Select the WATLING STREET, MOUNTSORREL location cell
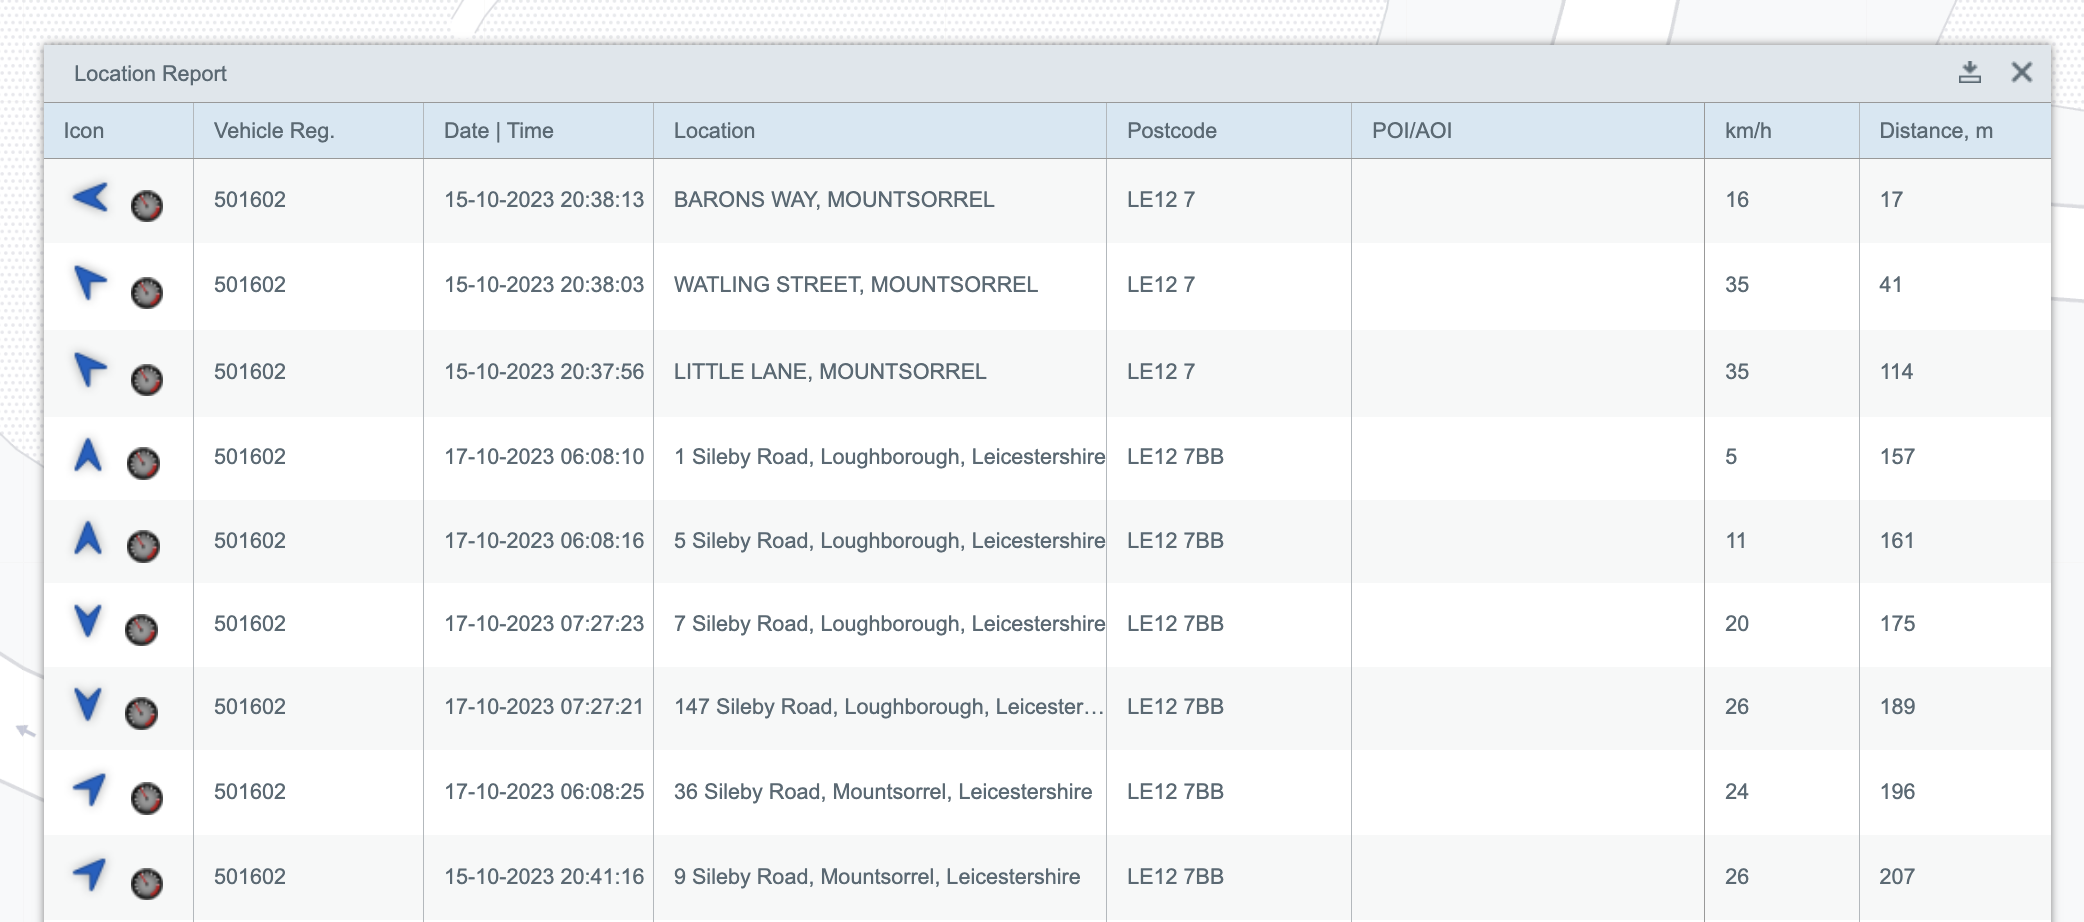The width and height of the screenshot is (2084, 922). tap(855, 285)
